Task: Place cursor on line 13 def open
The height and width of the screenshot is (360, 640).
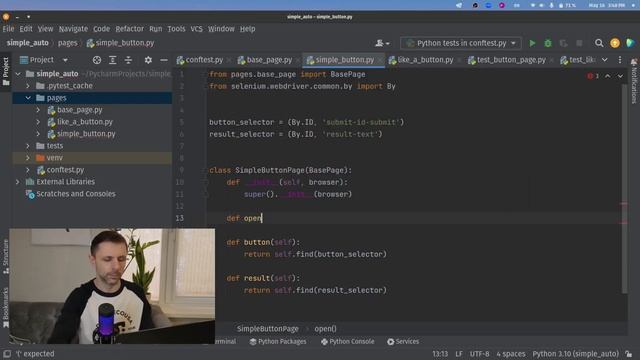Action: pos(244,218)
